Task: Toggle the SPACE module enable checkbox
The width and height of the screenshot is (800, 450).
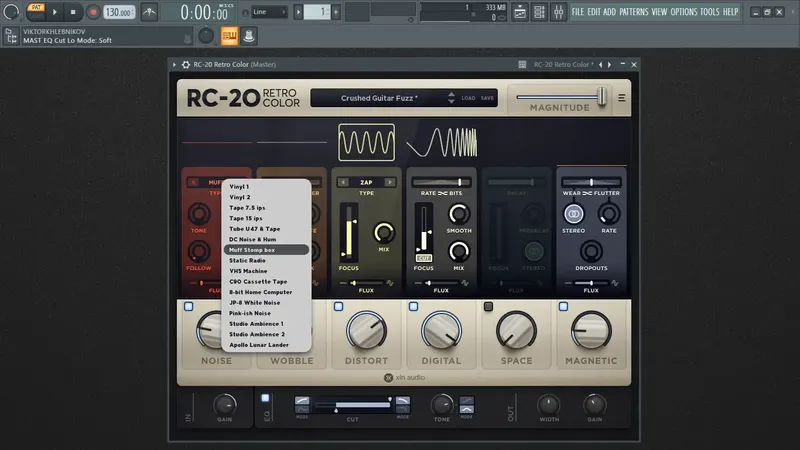Action: (488, 307)
